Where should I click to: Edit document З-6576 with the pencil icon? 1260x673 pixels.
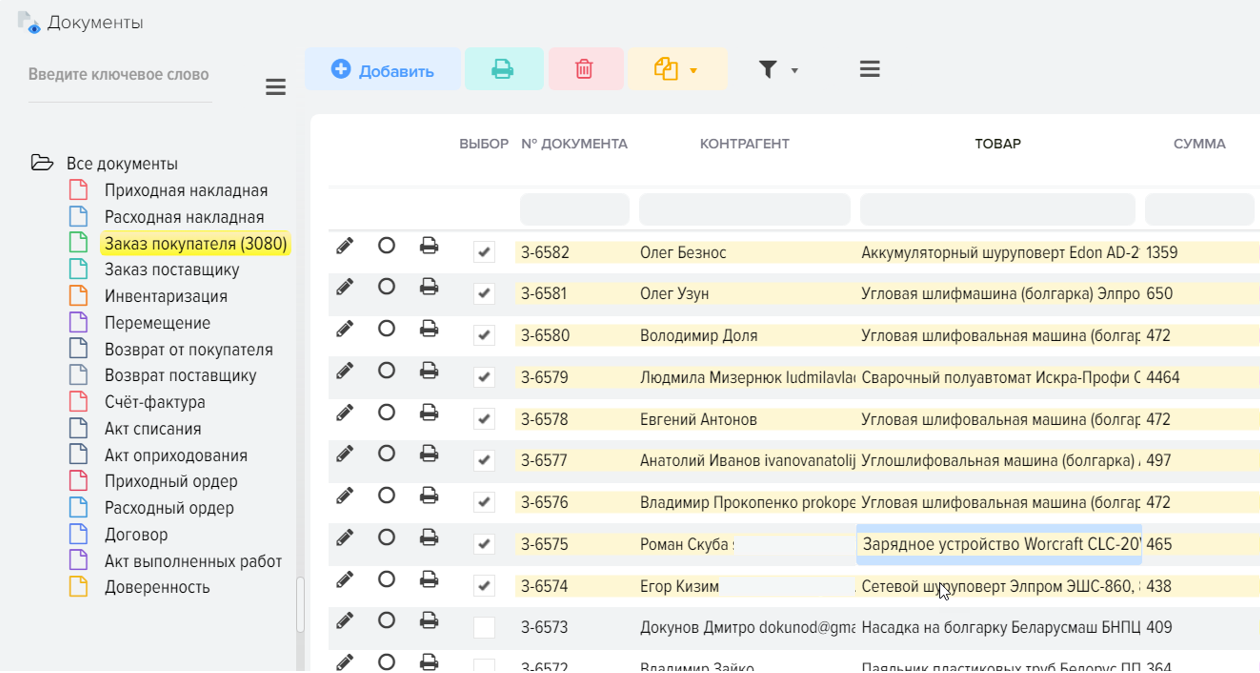pyautogui.click(x=345, y=496)
